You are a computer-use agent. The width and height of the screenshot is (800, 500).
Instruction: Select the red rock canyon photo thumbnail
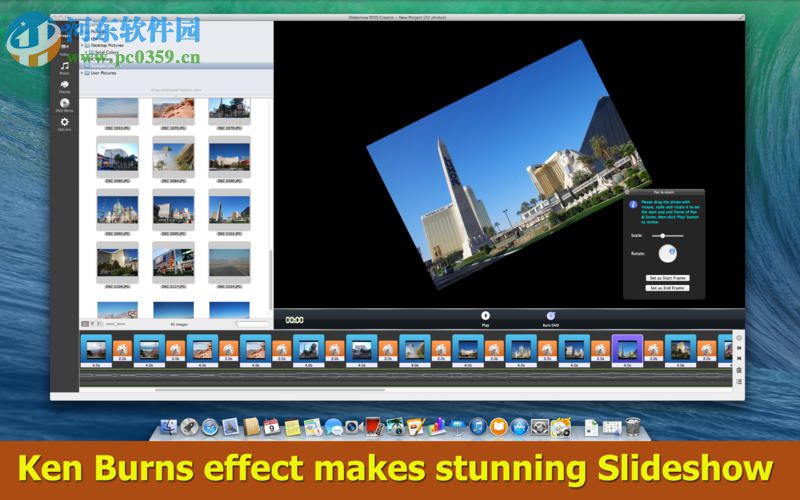coord(173,109)
